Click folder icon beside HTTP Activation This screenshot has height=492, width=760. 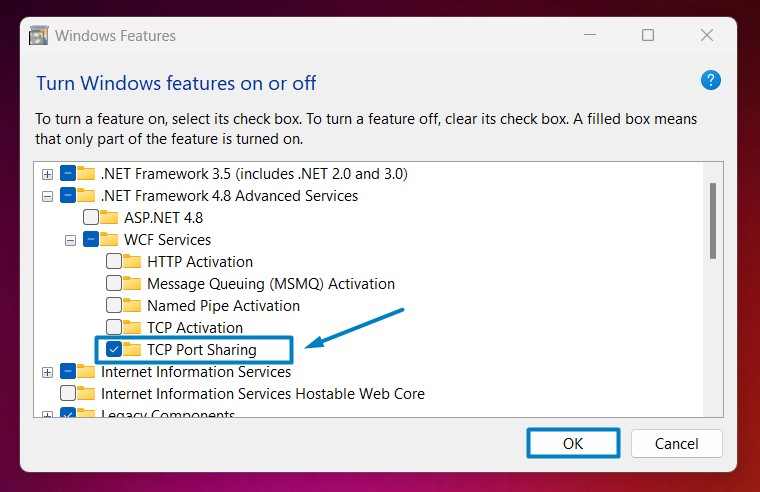pyautogui.click(x=132, y=261)
